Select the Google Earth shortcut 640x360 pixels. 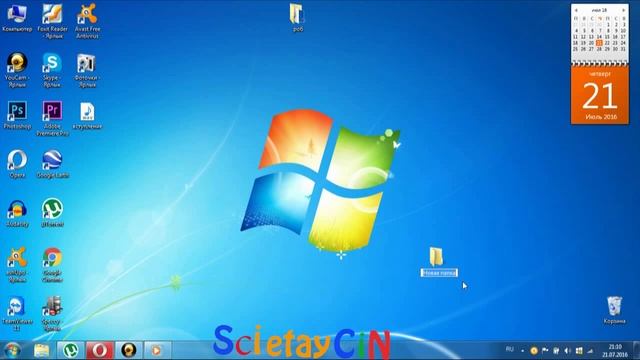tap(52, 164)
